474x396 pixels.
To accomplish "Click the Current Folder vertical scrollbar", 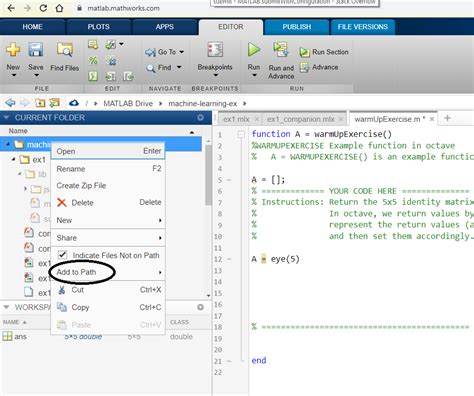I will (208, 175).
